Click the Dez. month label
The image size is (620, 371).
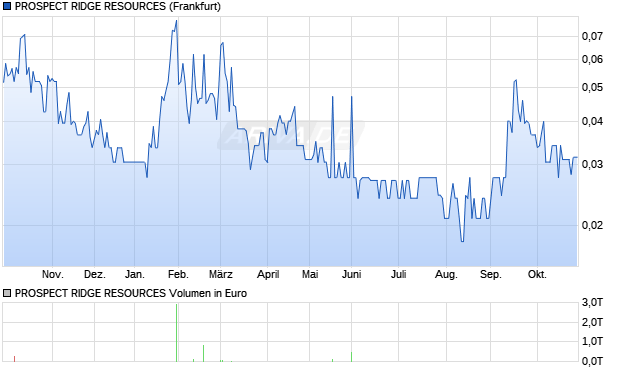point(95,274)
